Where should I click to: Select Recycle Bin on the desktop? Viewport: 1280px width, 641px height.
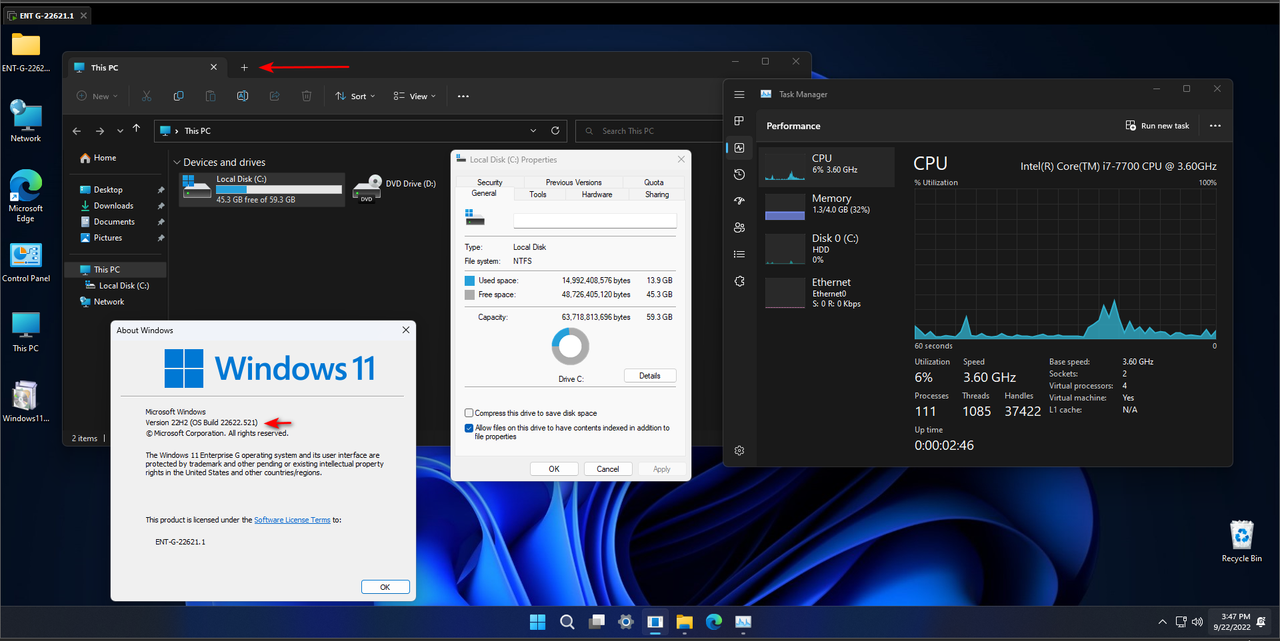pos(1241,541)
